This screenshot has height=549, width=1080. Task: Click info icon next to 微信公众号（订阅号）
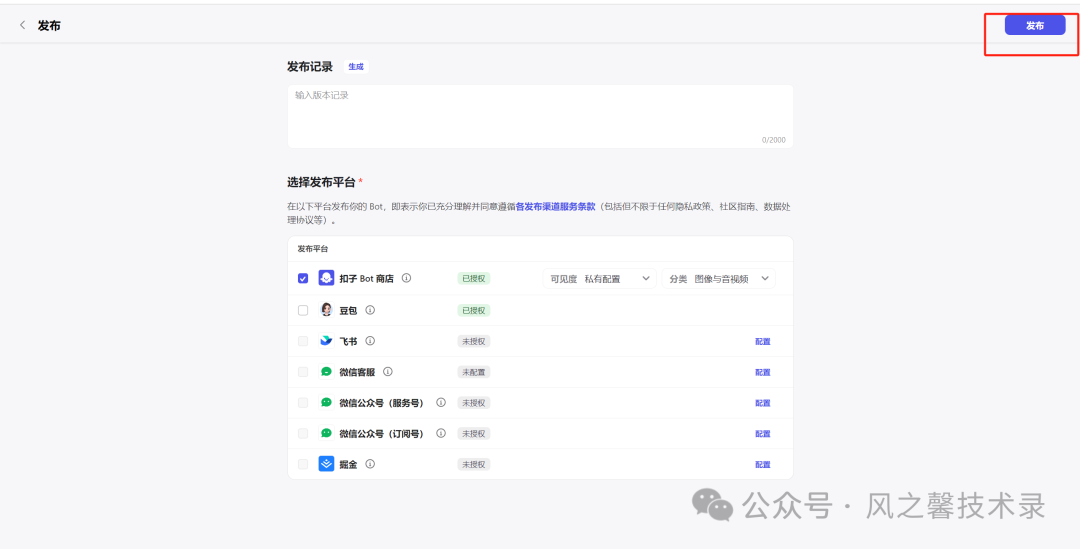(x=441, y=433)
